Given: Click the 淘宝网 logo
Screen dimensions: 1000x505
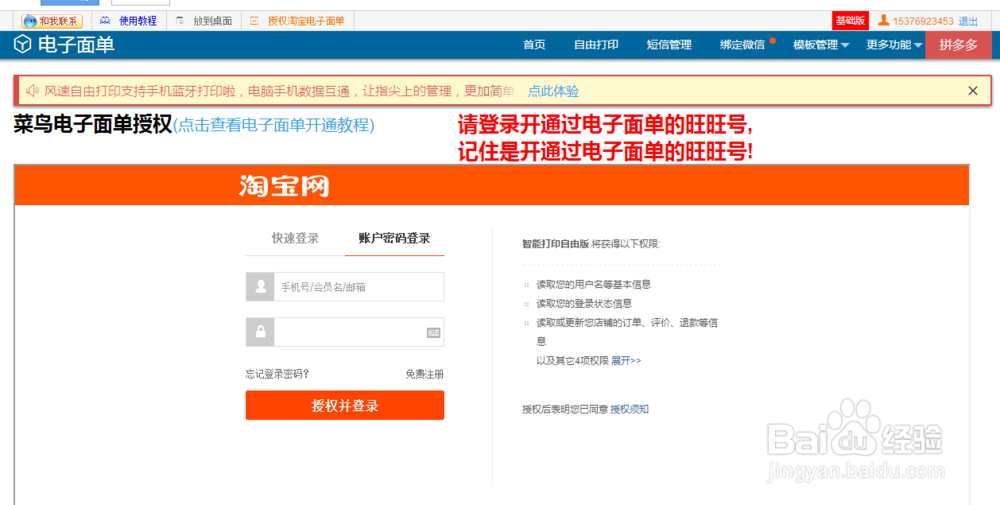Looking at the screenshot, I should (x=284, y=186).
